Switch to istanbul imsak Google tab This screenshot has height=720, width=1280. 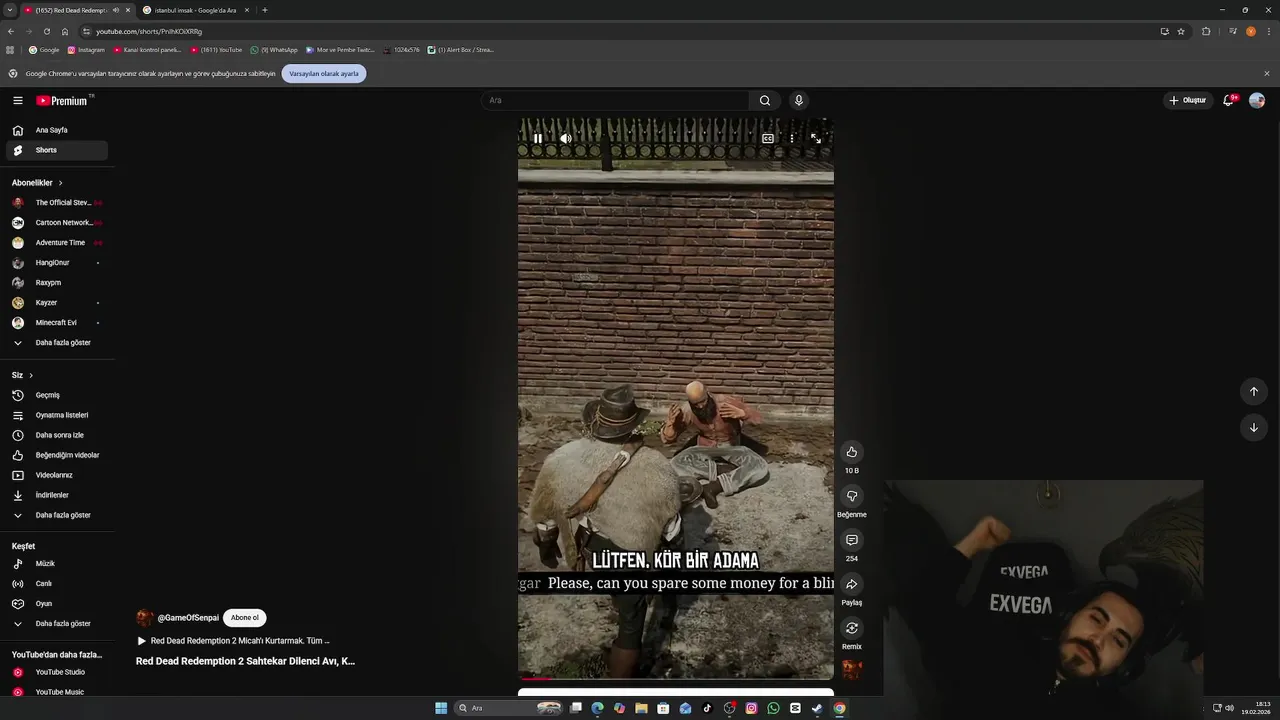pos(195,10)
